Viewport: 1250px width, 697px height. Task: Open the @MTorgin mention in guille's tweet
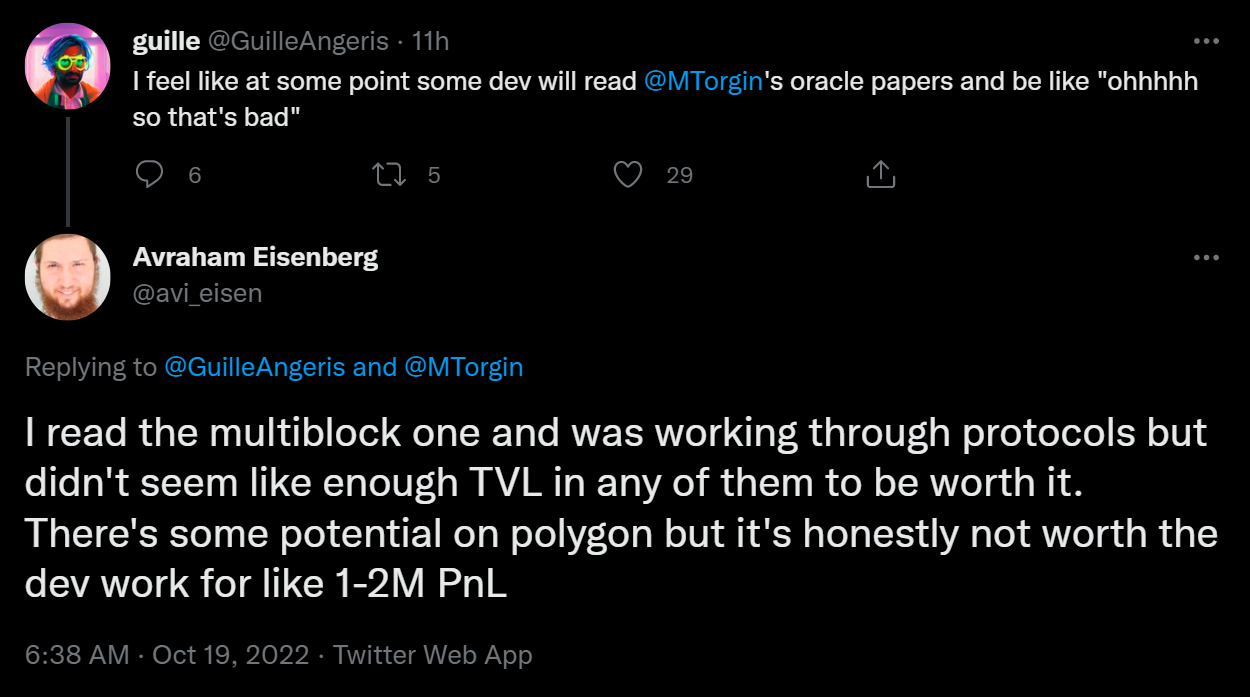pyautogui.click(x=704, y=81)
